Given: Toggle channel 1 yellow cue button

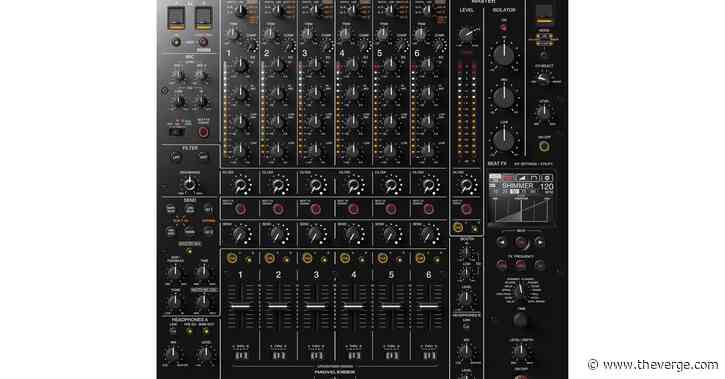Looking at the screenshot, I should tap(232, 258).
